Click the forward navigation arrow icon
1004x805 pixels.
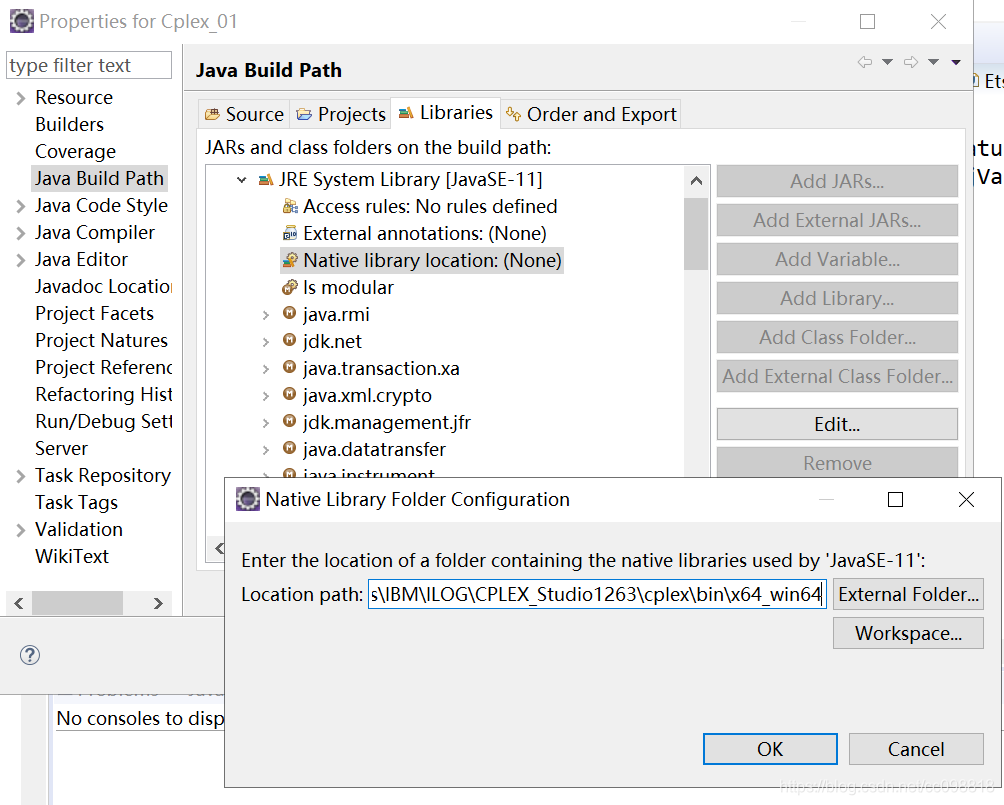[x=911, y=62]
